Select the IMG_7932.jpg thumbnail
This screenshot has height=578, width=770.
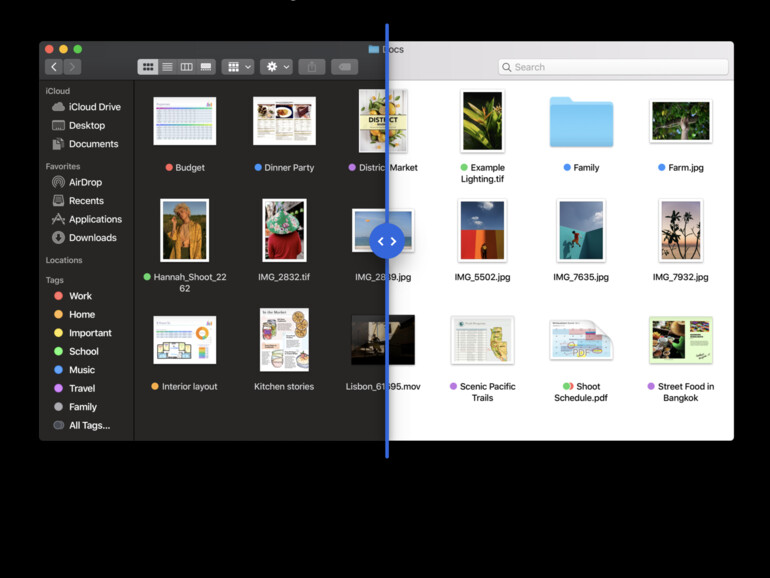tap(681, 230)
